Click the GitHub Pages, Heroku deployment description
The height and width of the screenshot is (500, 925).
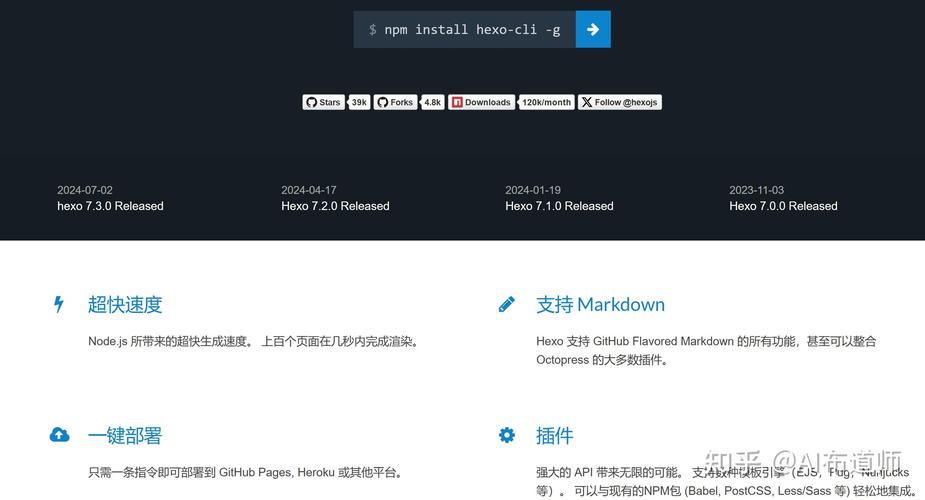click(246, 472)
